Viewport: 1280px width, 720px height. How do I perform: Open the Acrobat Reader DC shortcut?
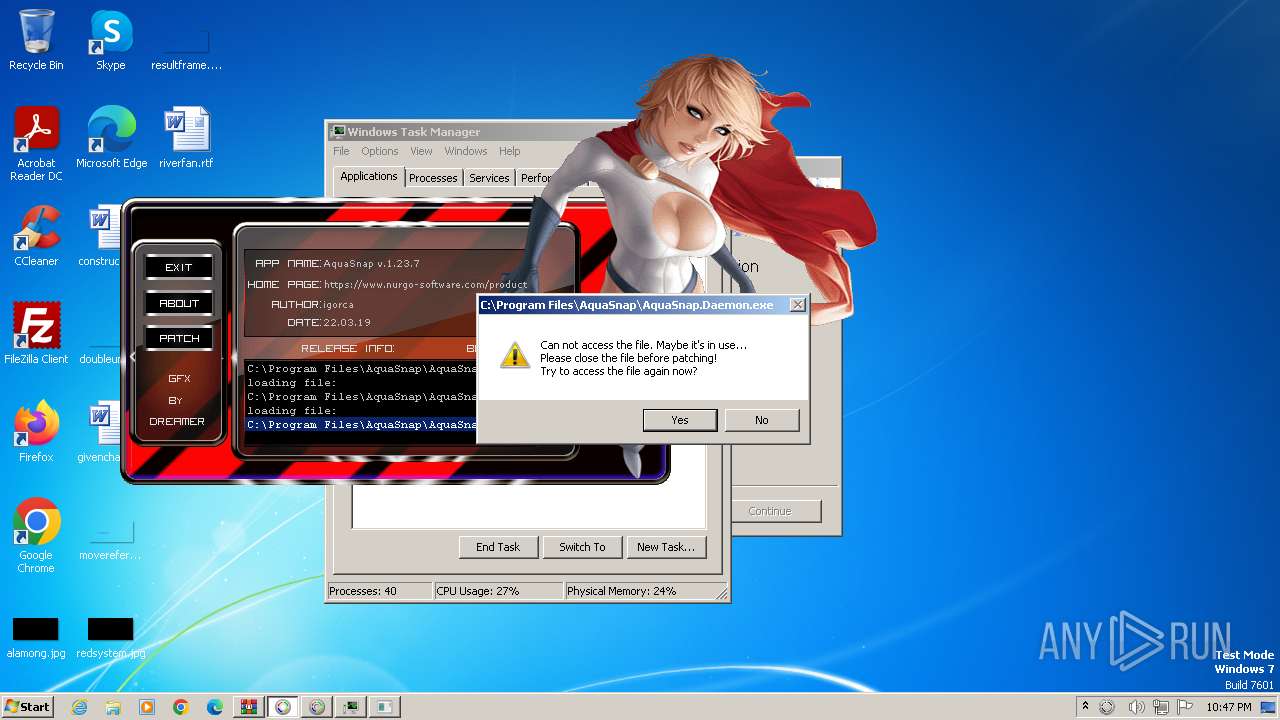(36, 145)
